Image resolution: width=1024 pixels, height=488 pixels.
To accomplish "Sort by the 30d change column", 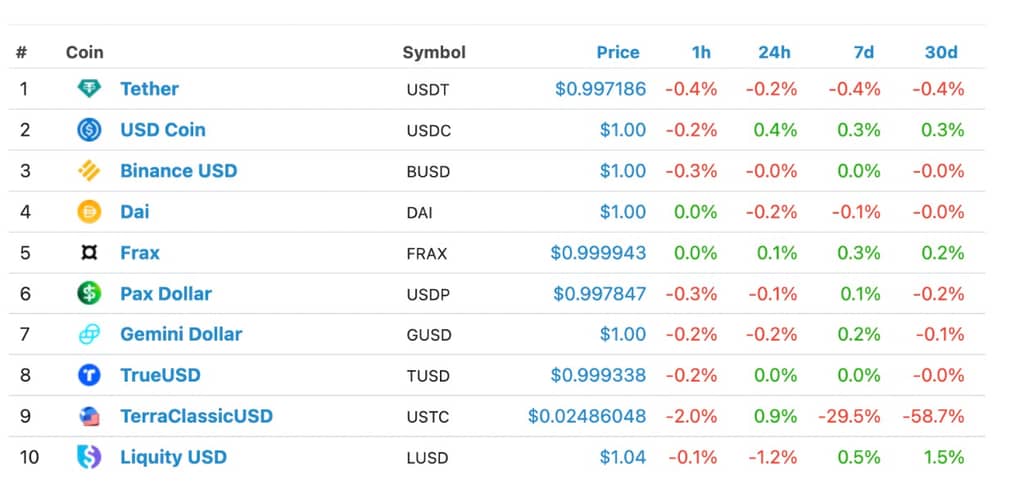I will tap(941, 52).
